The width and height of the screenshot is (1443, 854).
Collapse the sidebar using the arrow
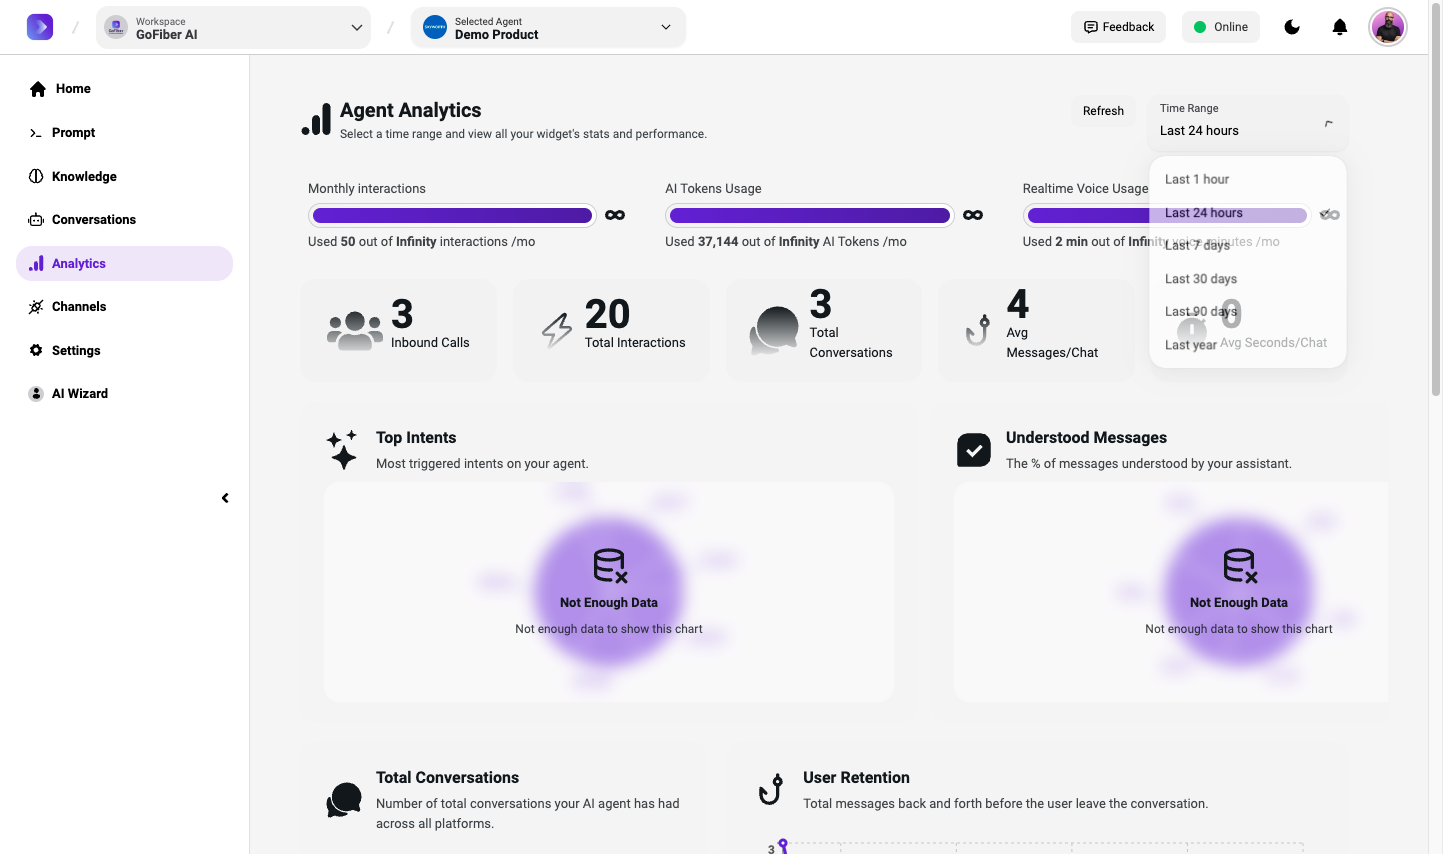coord(225,498)
